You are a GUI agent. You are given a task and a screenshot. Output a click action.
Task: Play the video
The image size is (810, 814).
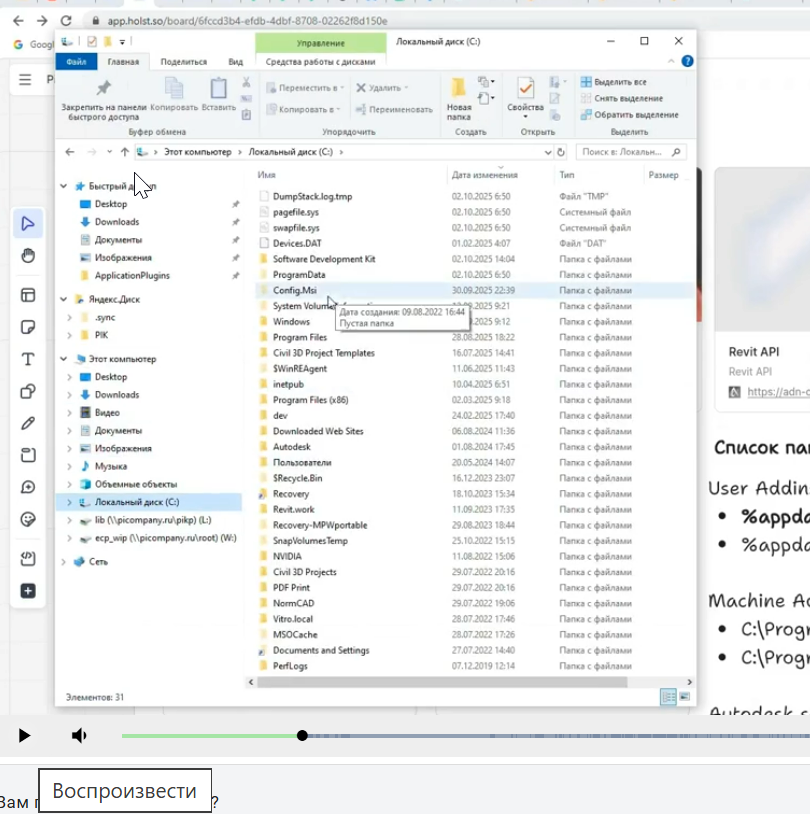point(24,735)
